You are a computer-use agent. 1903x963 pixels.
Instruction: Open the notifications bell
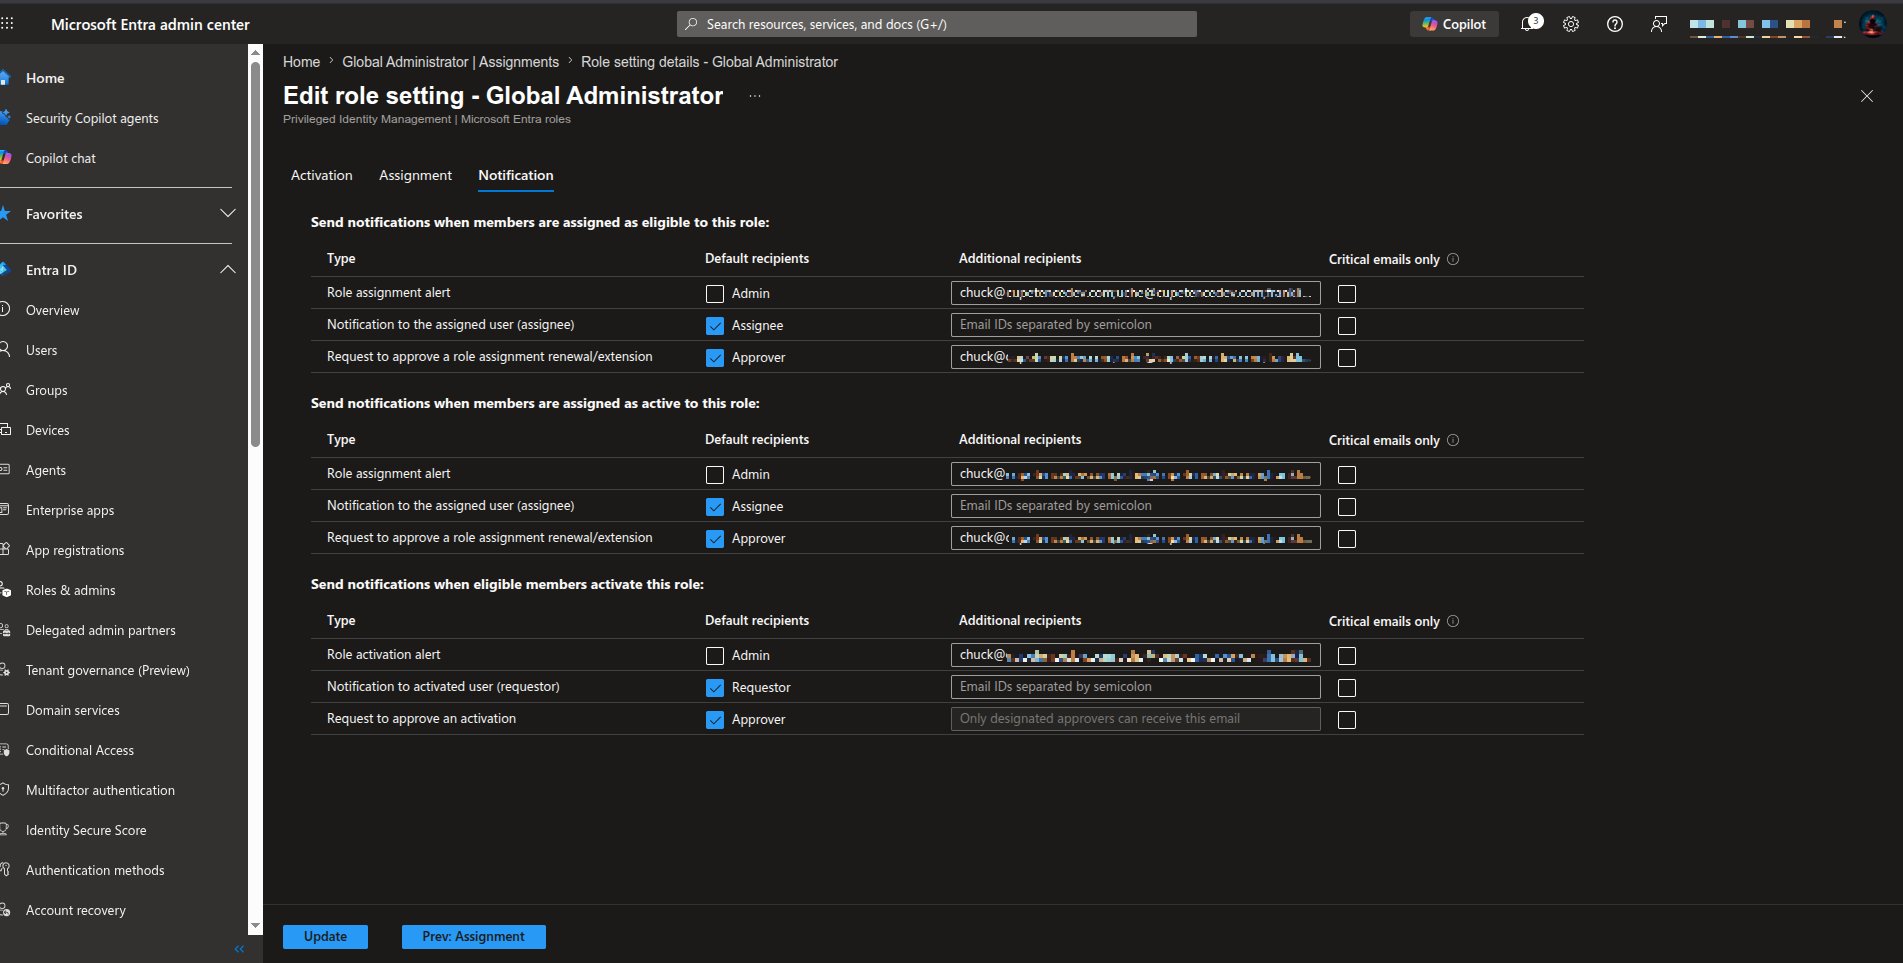click(1529, 24)
